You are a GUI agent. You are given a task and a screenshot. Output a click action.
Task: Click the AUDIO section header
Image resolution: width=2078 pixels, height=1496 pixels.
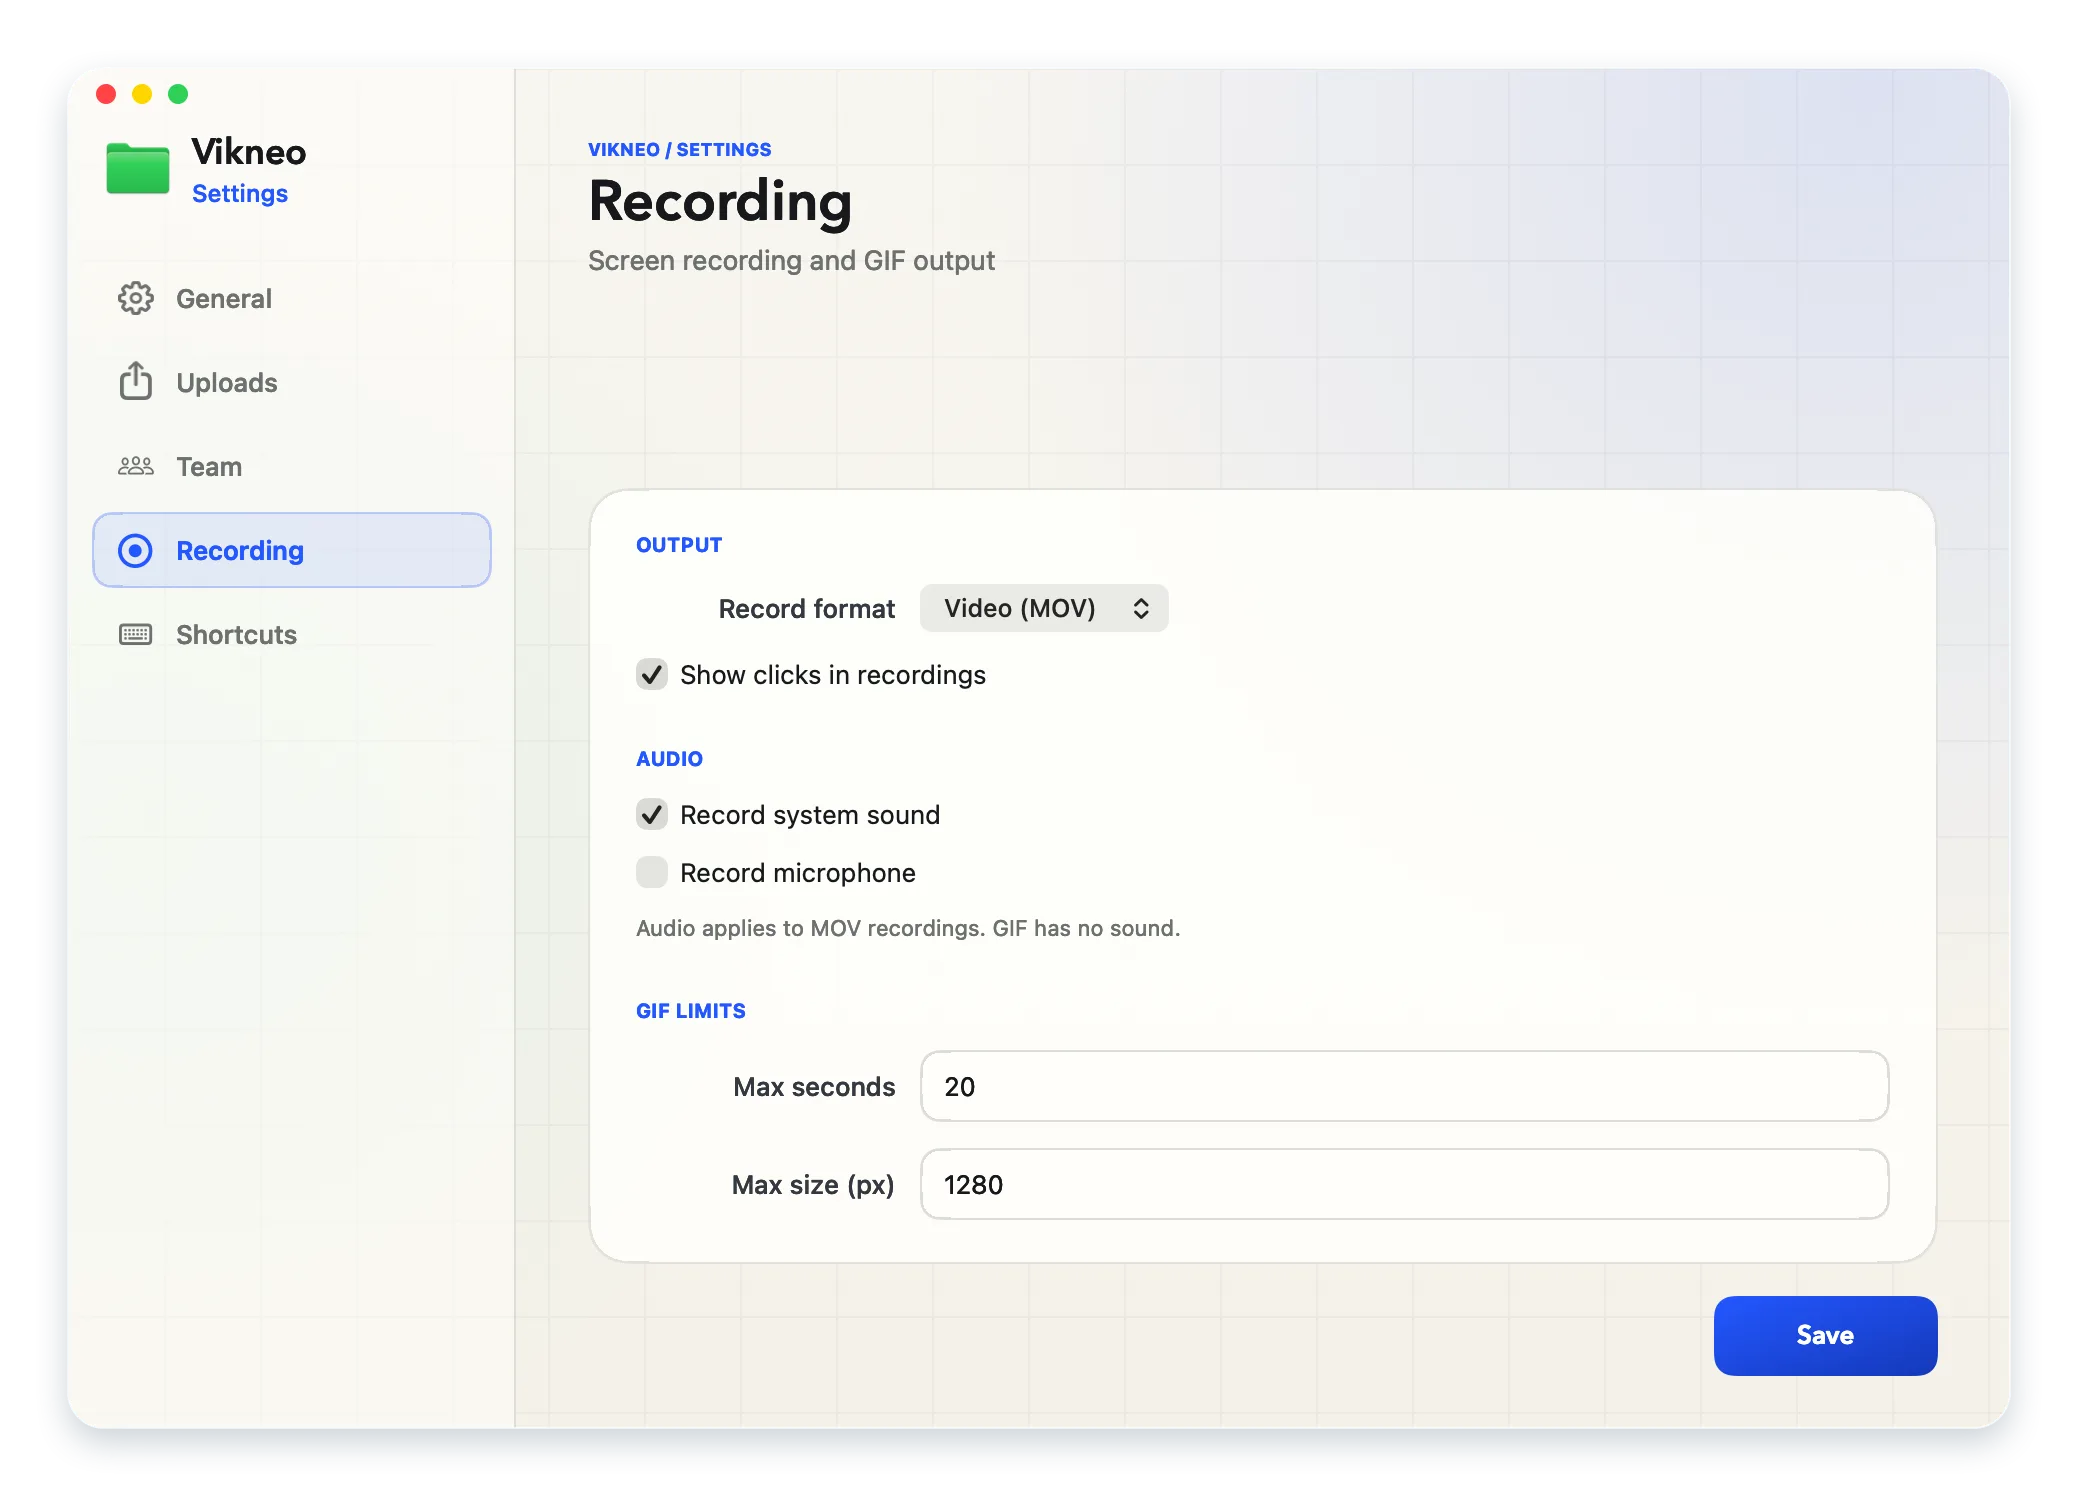coord(669,759)
